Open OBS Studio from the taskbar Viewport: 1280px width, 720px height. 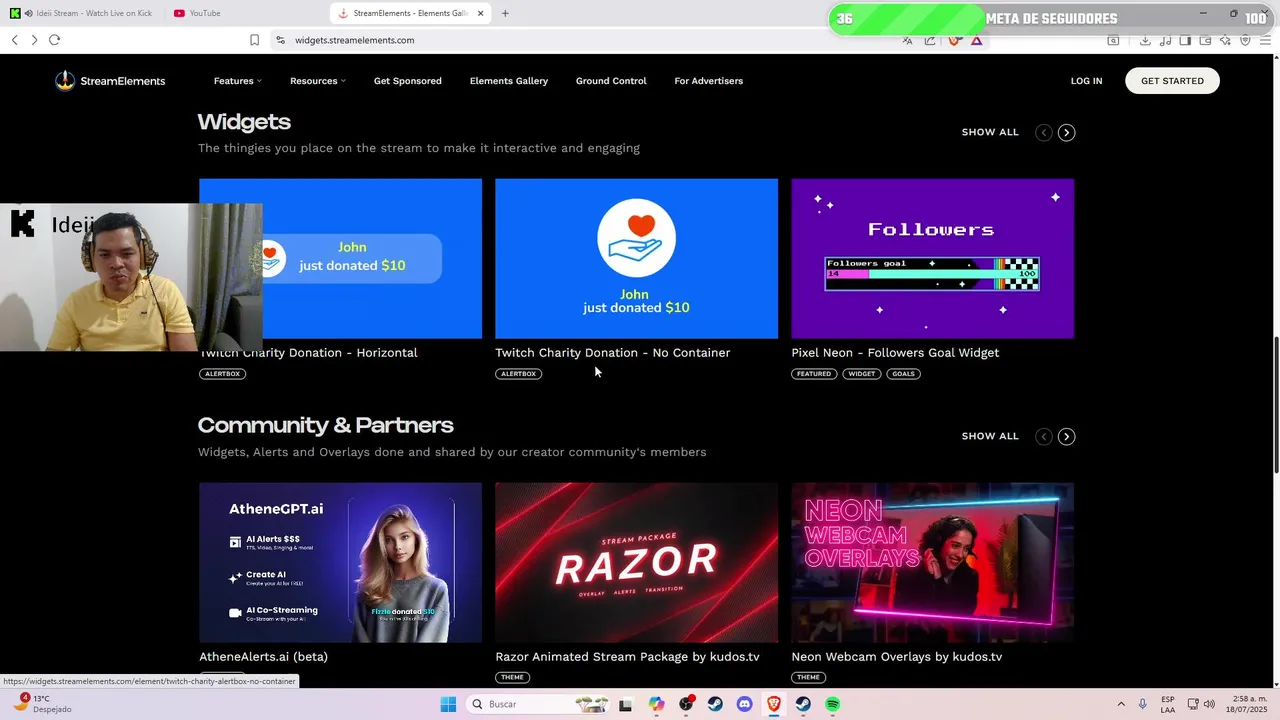point(686,704)
